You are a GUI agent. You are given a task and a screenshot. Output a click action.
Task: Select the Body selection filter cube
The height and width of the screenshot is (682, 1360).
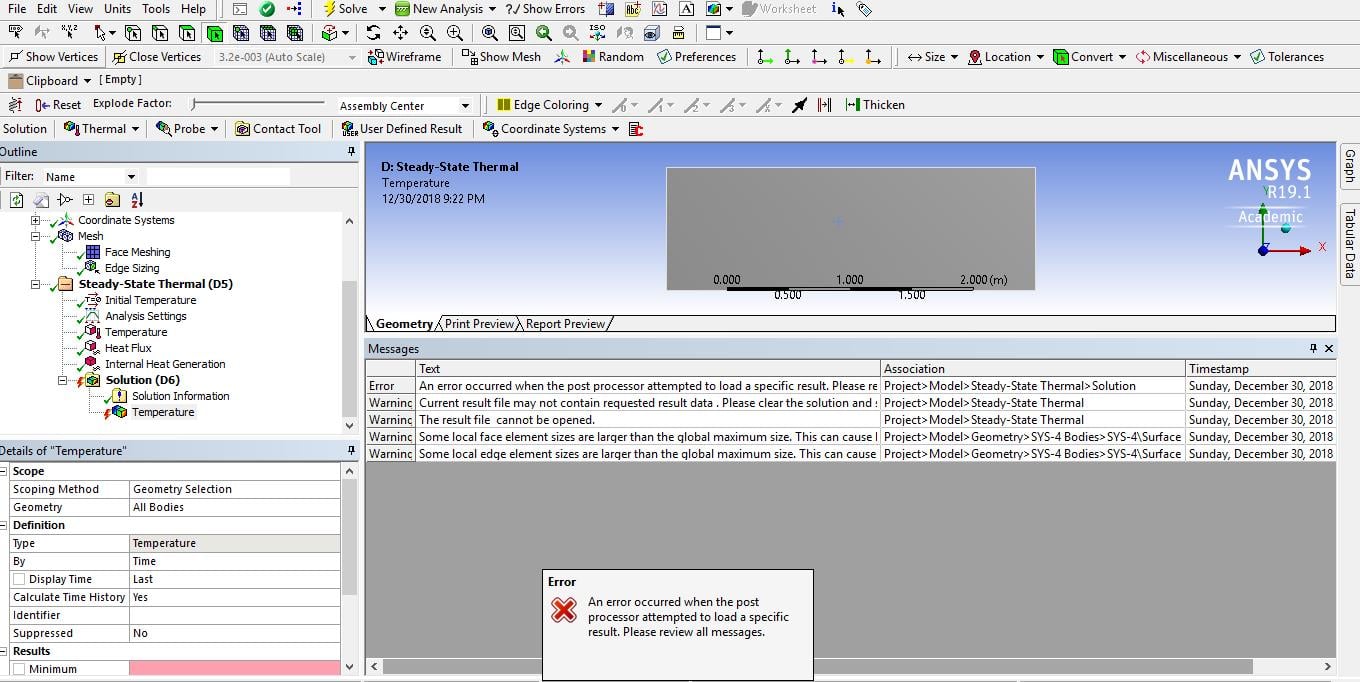pyautogui.click(x=214, y=33)
